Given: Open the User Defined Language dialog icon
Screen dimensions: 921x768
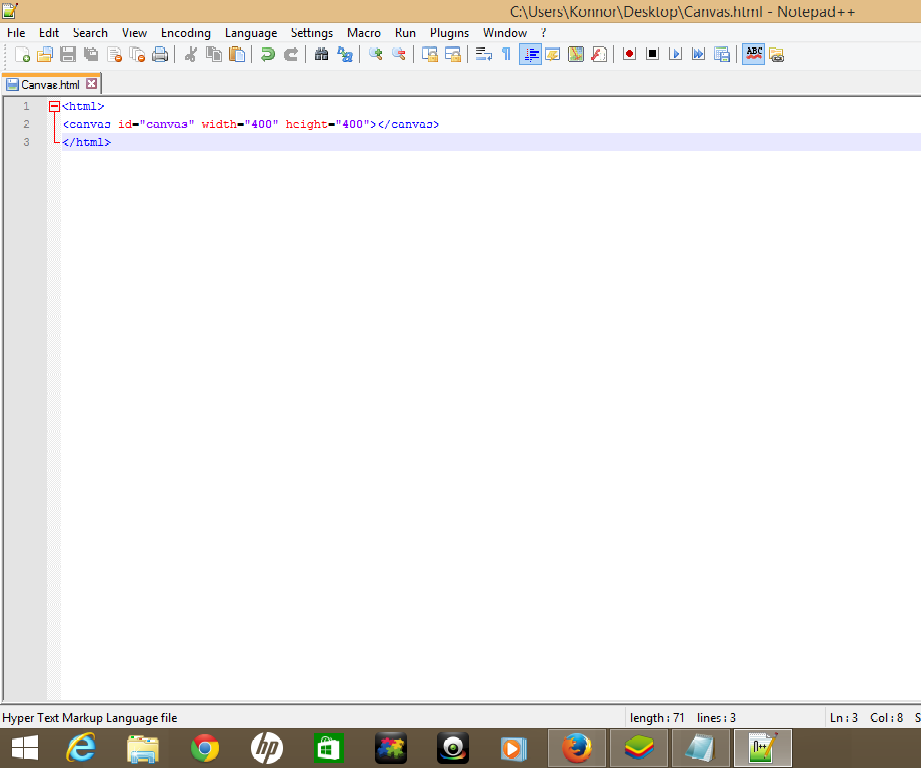Looking at the screenshot, I should [x=553, y=55].
